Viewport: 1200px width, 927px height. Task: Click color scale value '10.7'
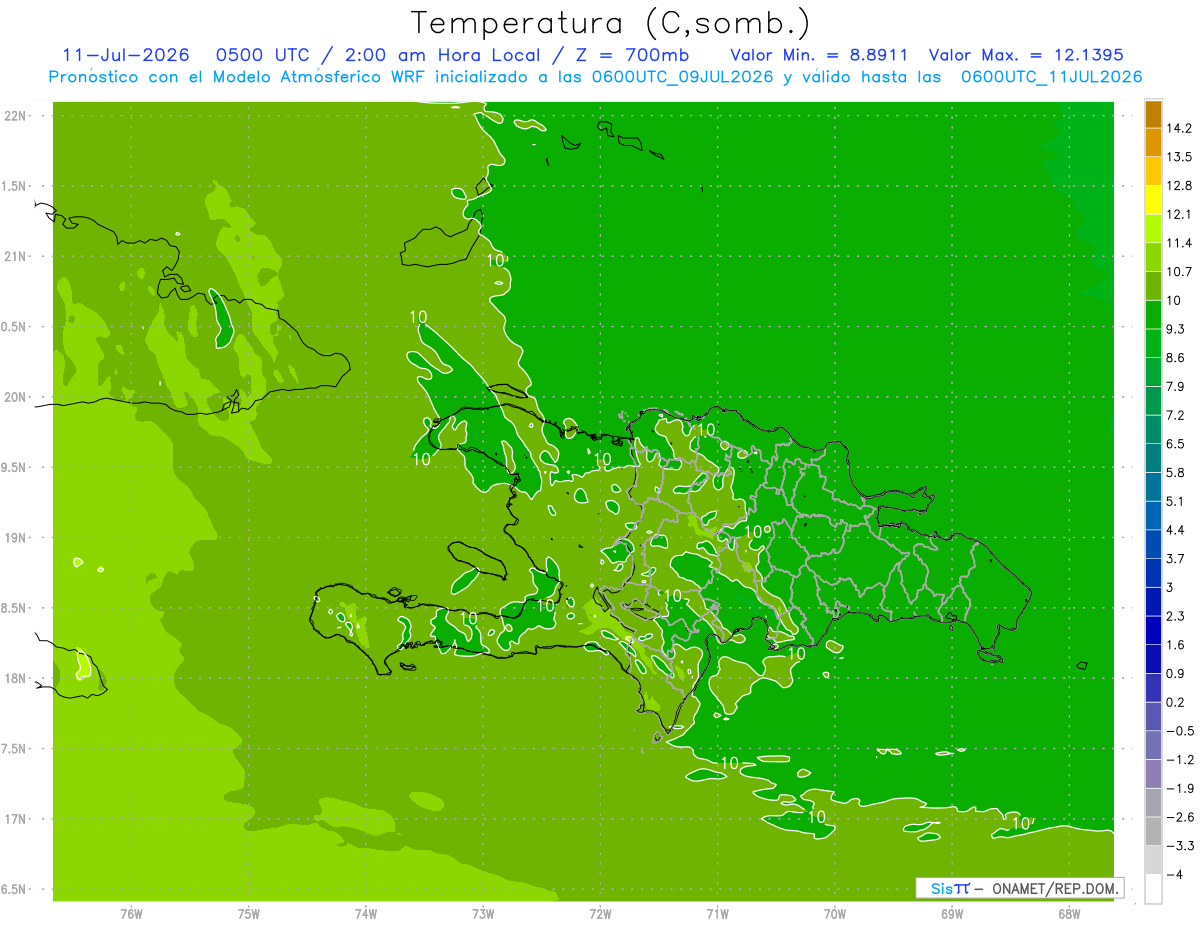click(x=1179, y=272)
